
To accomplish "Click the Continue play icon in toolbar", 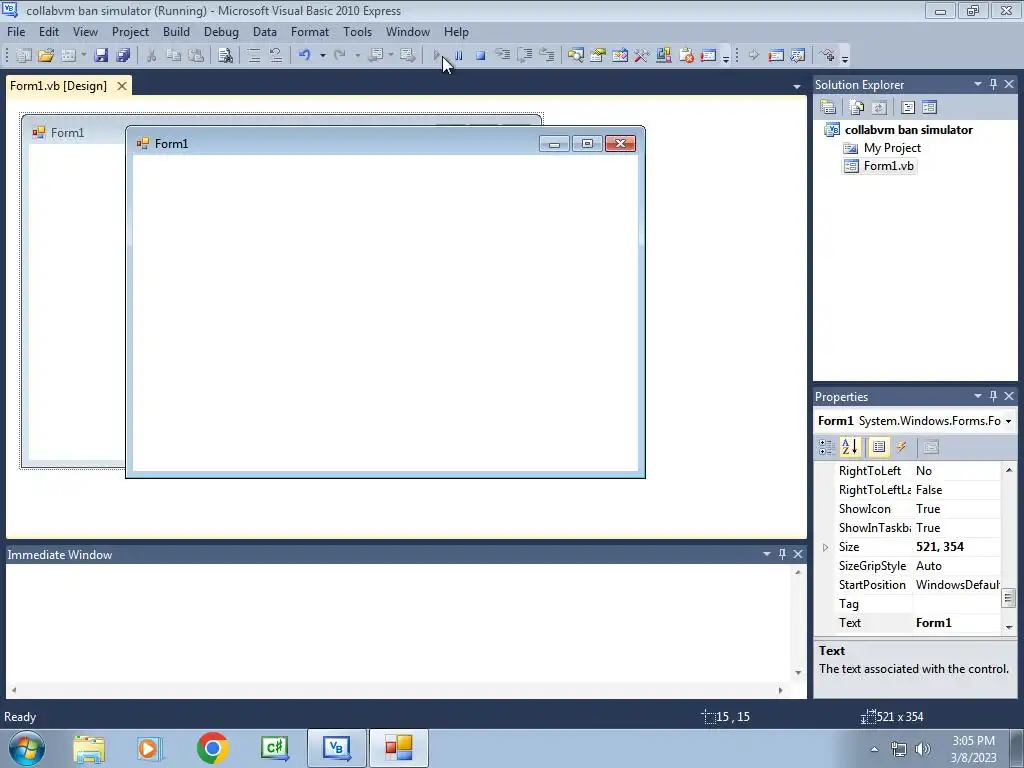I will coord(436,56).
